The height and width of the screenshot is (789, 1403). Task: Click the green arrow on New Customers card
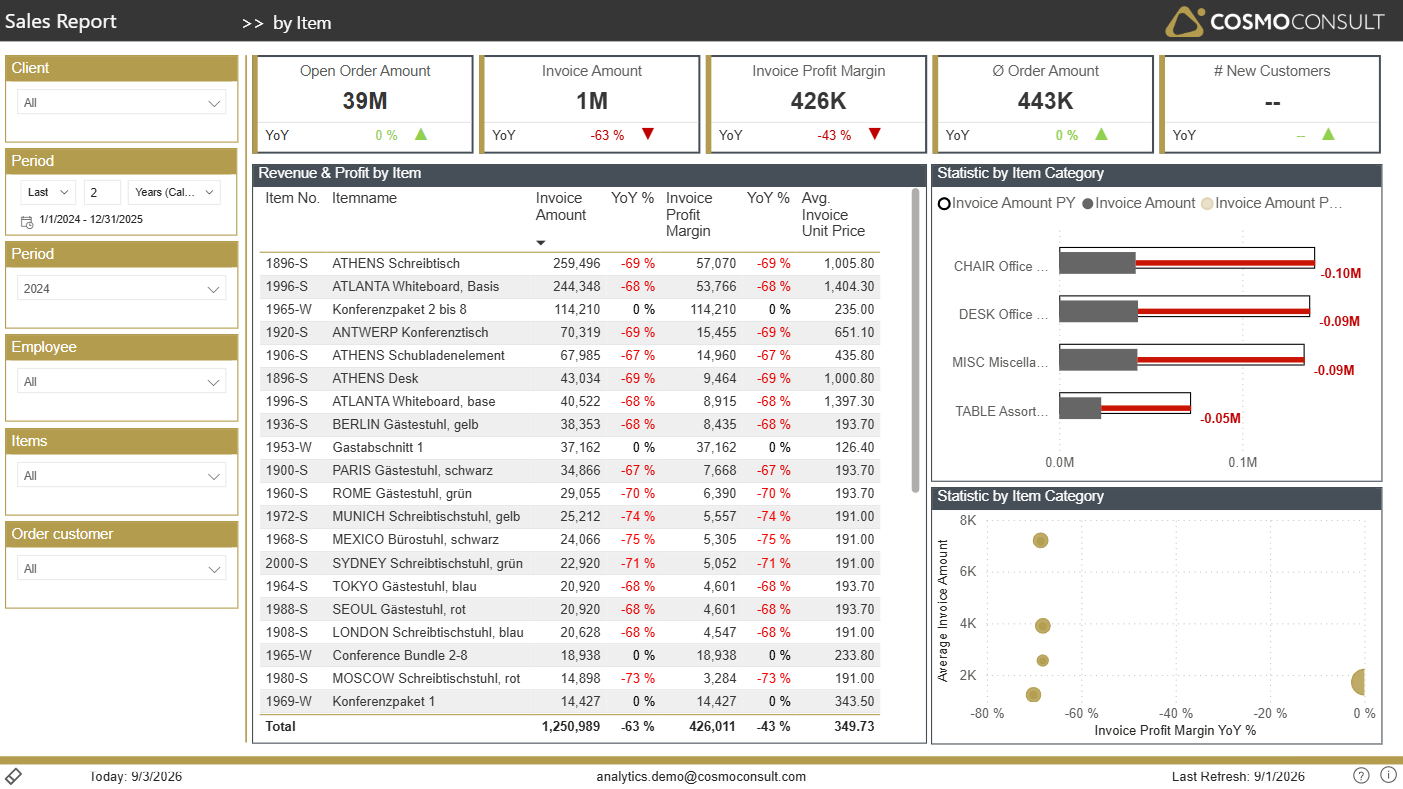tap(1329, 134)
